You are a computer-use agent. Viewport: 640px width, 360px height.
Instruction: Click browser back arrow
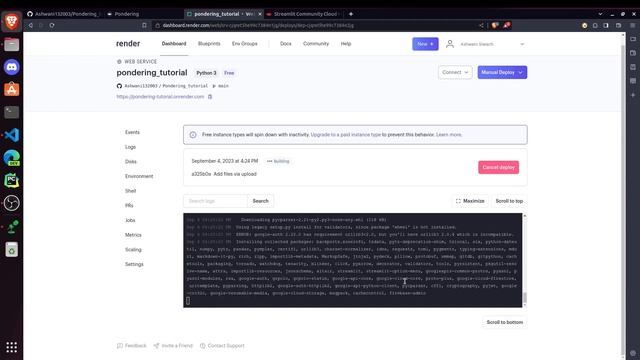(31, 25)
